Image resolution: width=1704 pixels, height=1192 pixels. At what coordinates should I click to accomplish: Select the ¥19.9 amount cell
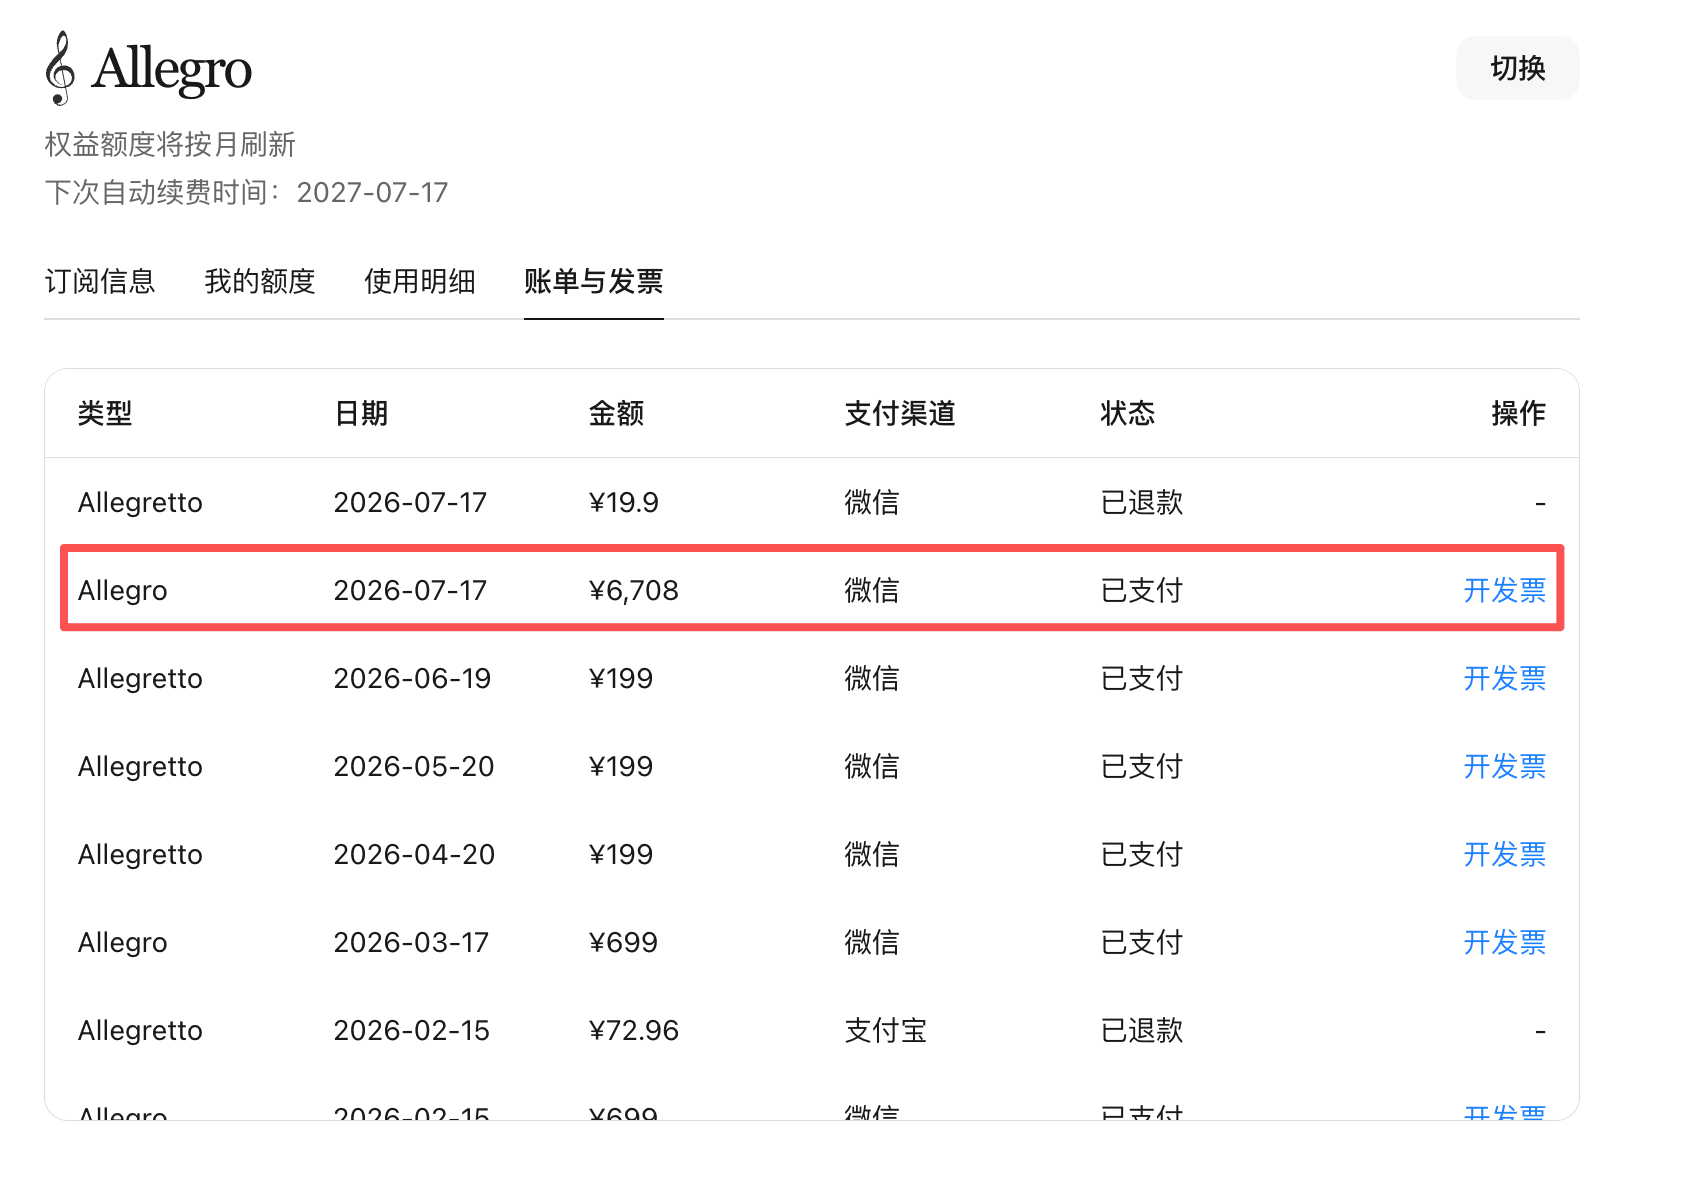click(x=624, y=502)
